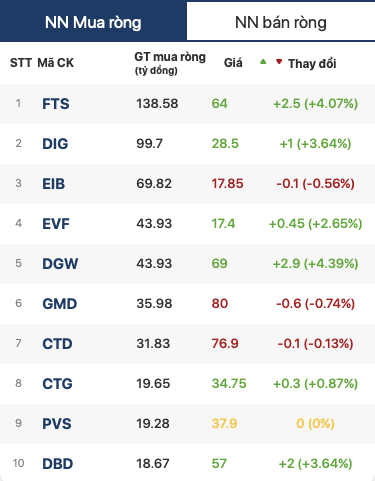Click the PVS price 37.9

pyautogui.click(x=224, y=424)
